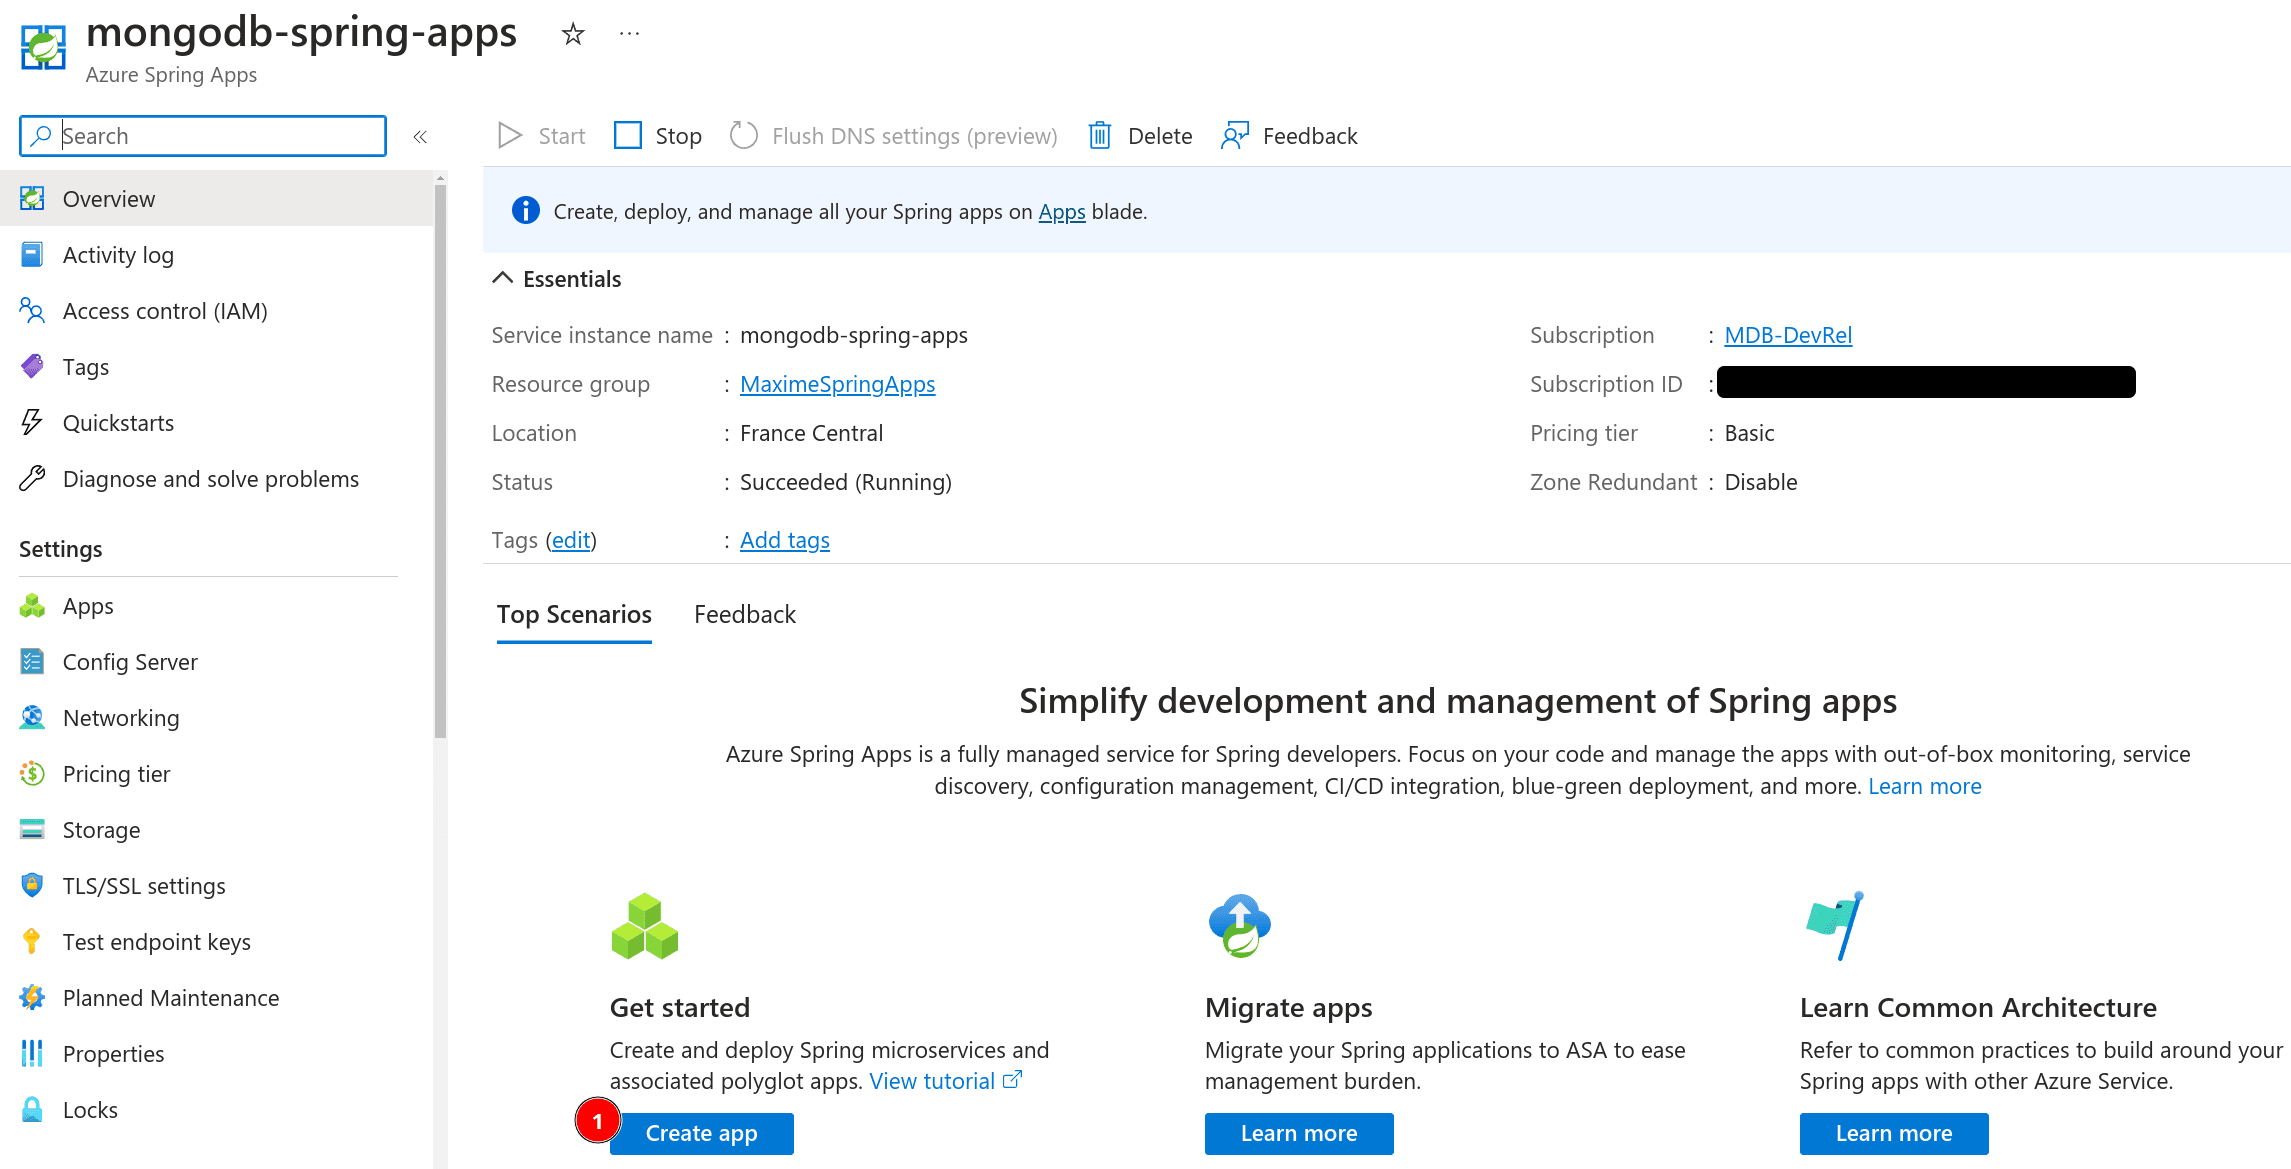
Task: Collapse the left sidebar with the double chevron
Action: (420, 136)
